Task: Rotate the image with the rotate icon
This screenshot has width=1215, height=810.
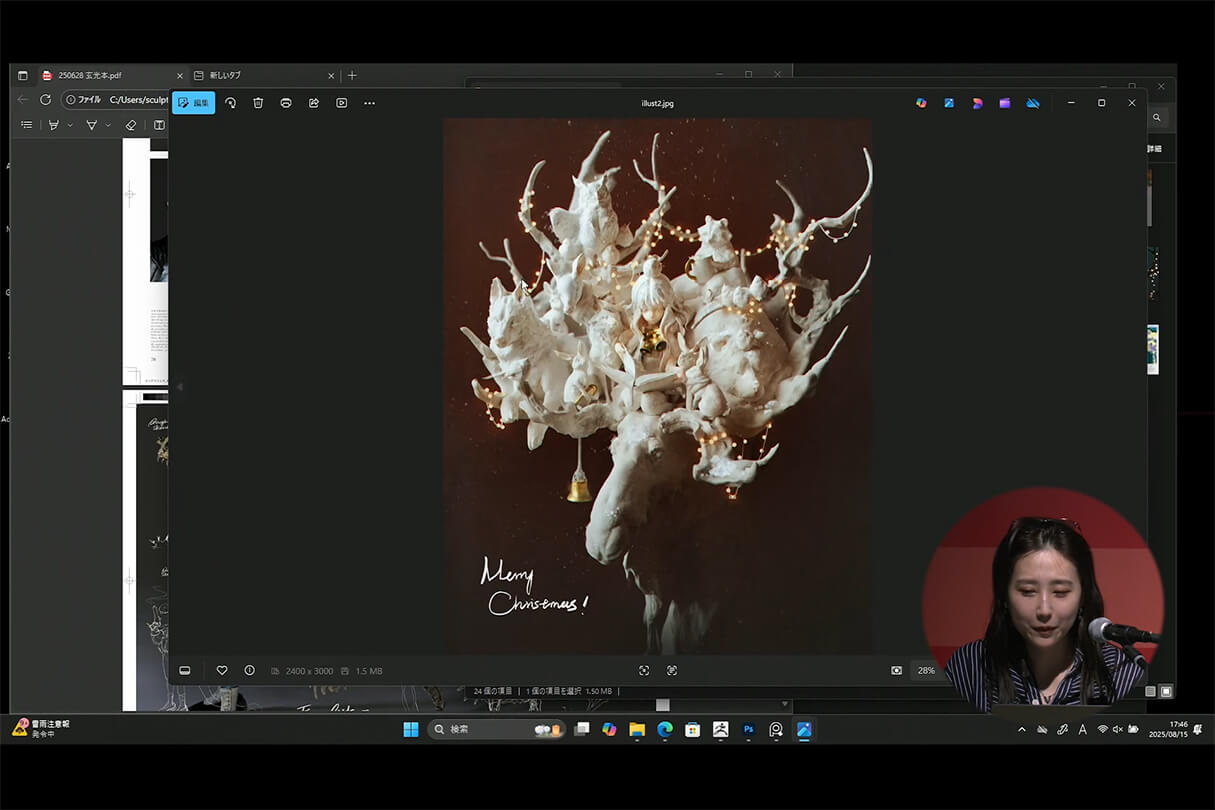Action: click(x=230, y=103)
